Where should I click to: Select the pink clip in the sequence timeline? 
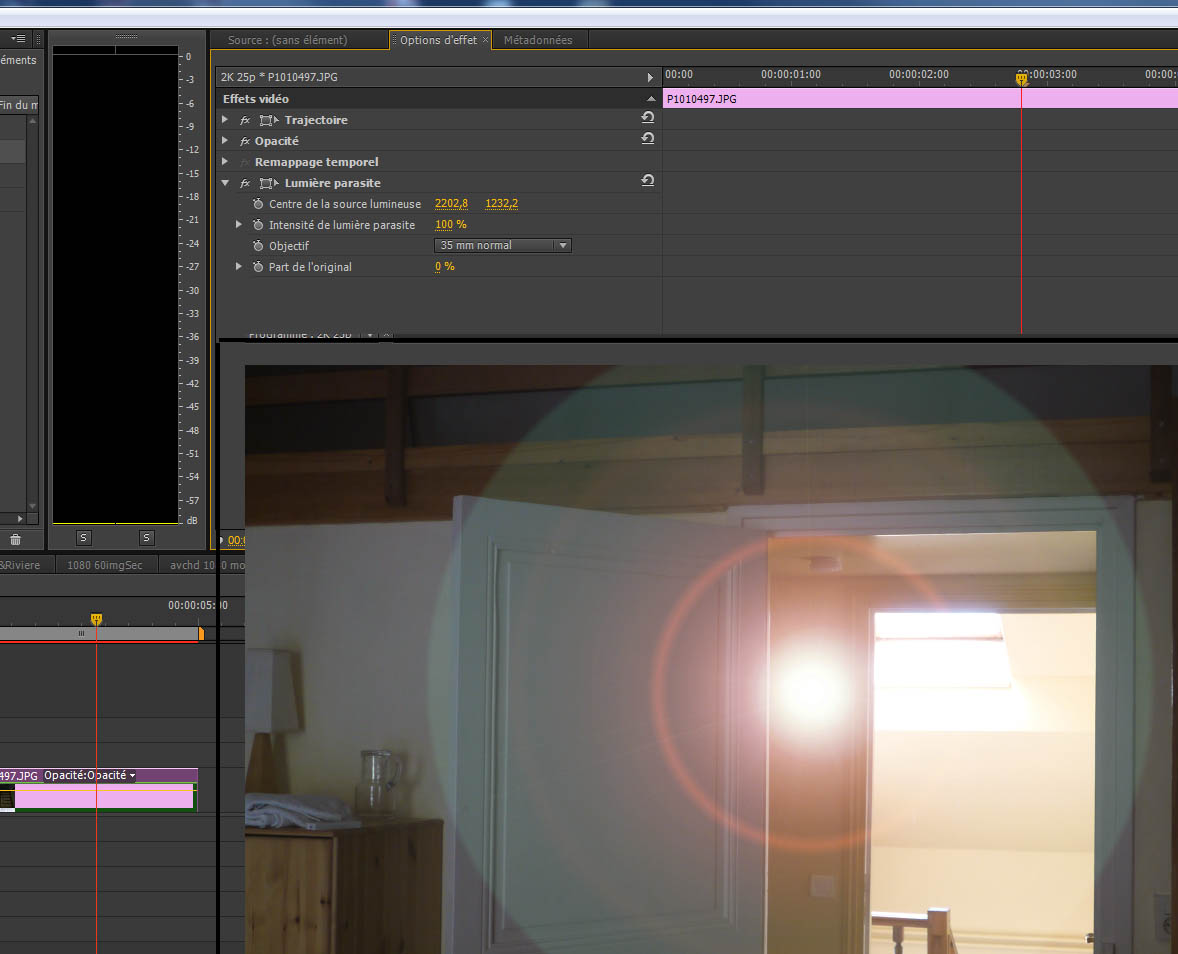104,796
